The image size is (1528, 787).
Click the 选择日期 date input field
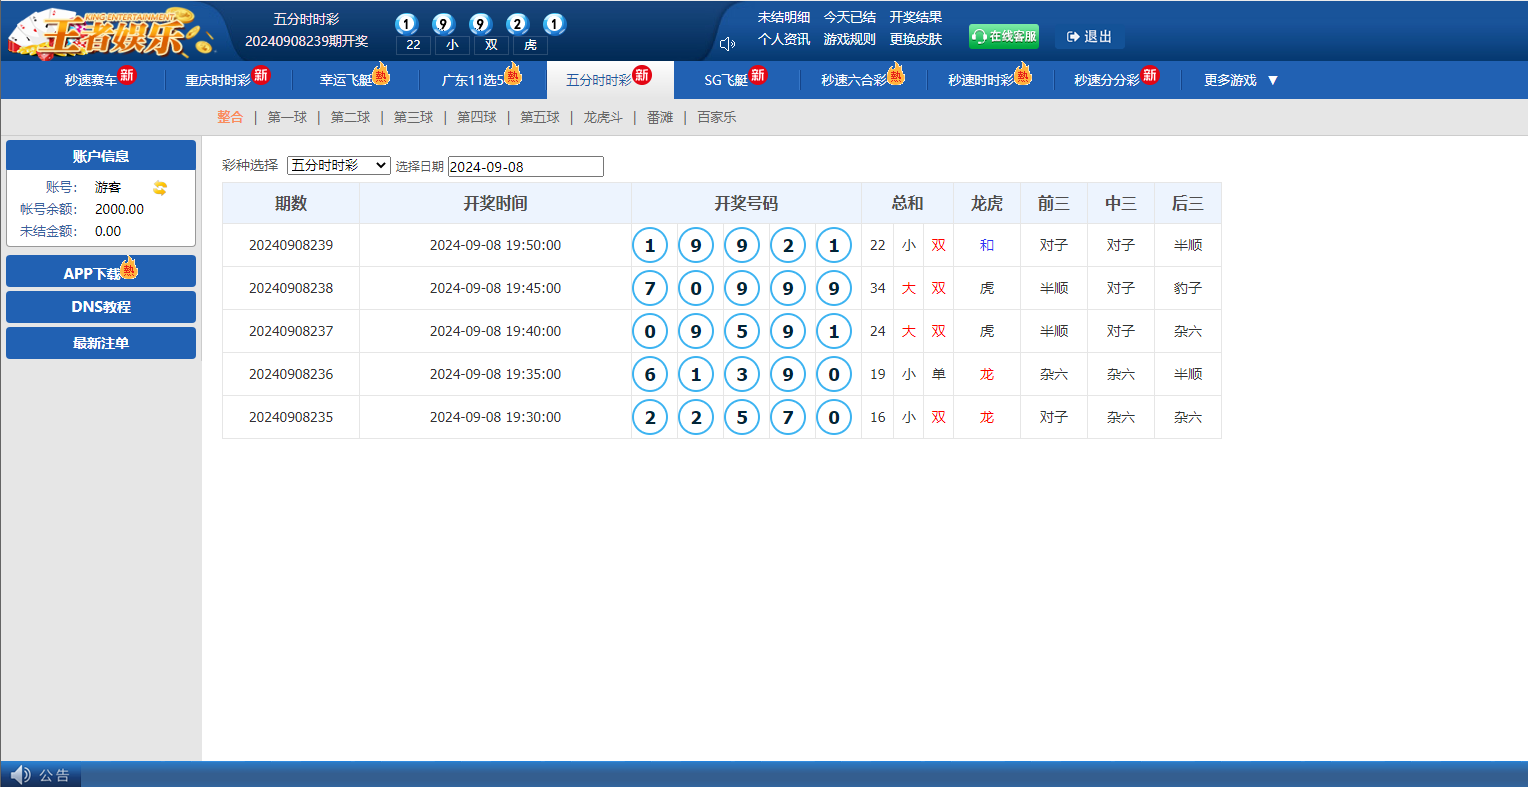point(525,167)
